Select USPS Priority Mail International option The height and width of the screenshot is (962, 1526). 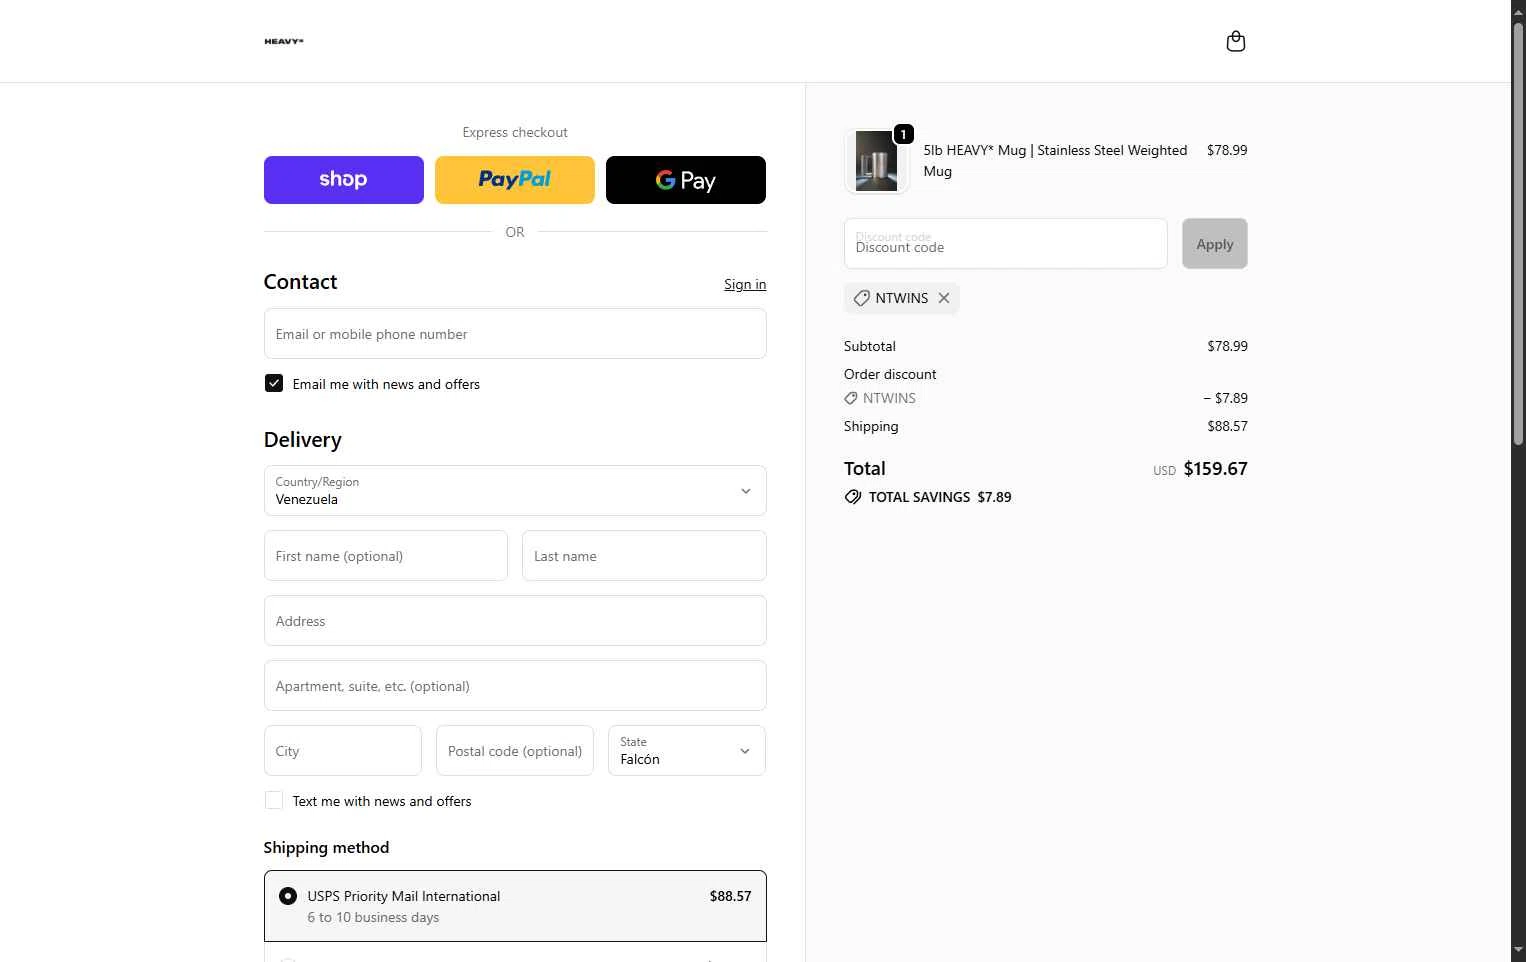tap(515, 906)
